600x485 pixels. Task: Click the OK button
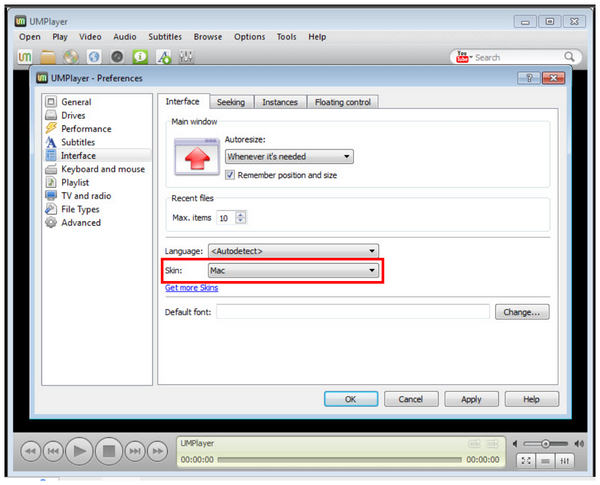(x=351, y=399)
